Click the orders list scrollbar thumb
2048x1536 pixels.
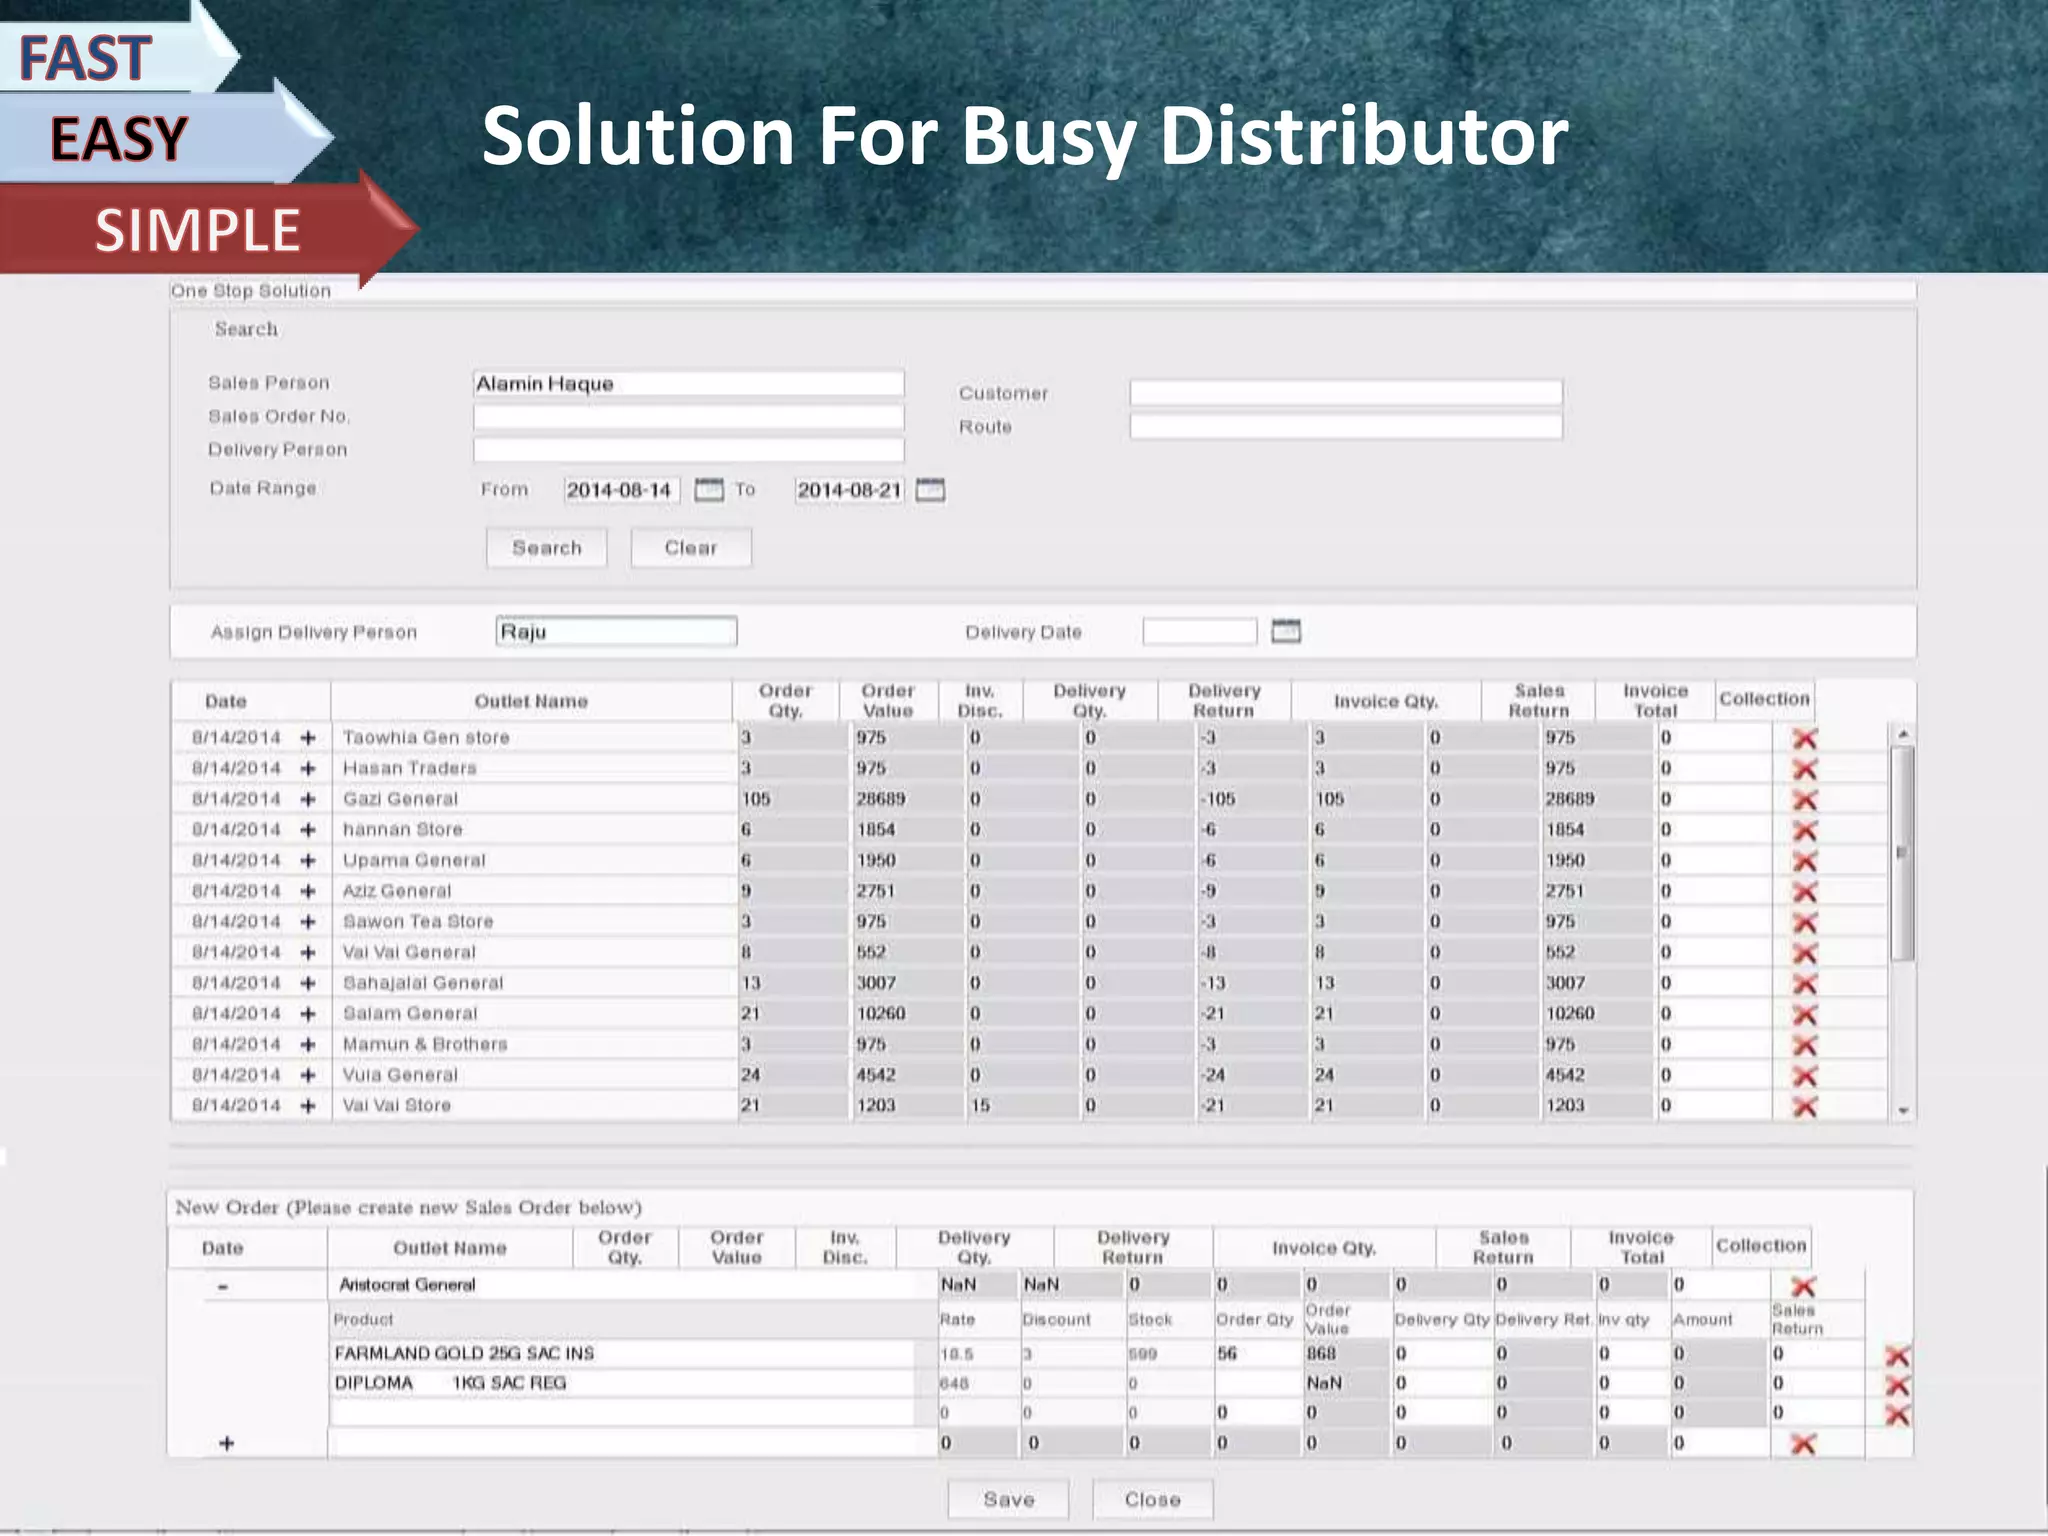click(1903, 853)
